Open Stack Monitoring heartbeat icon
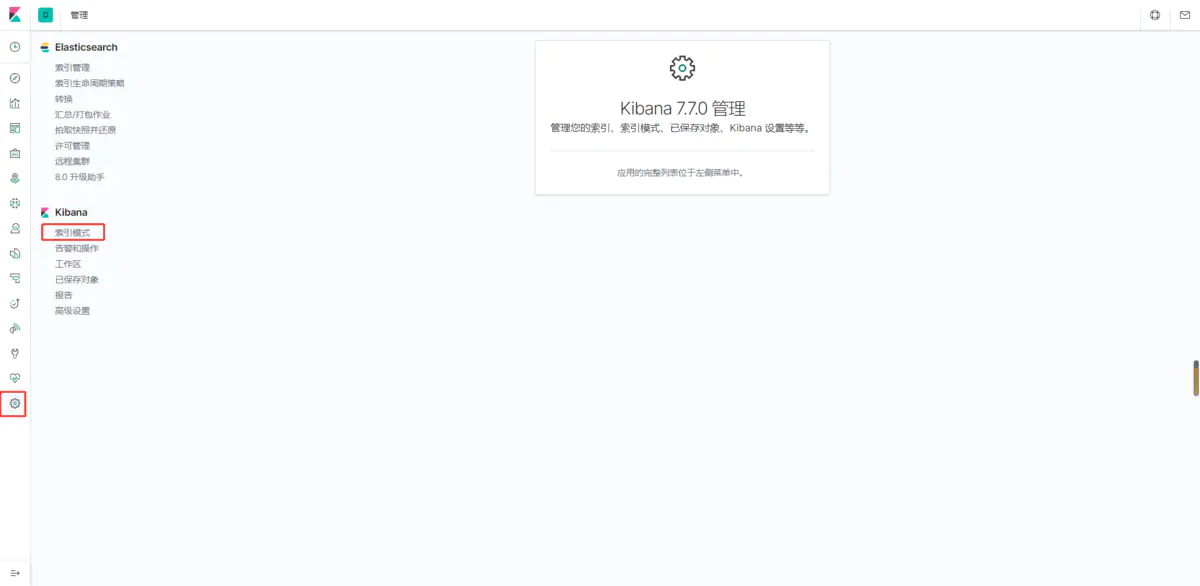This screenshot has width=1200, height=586. (15, 378)
